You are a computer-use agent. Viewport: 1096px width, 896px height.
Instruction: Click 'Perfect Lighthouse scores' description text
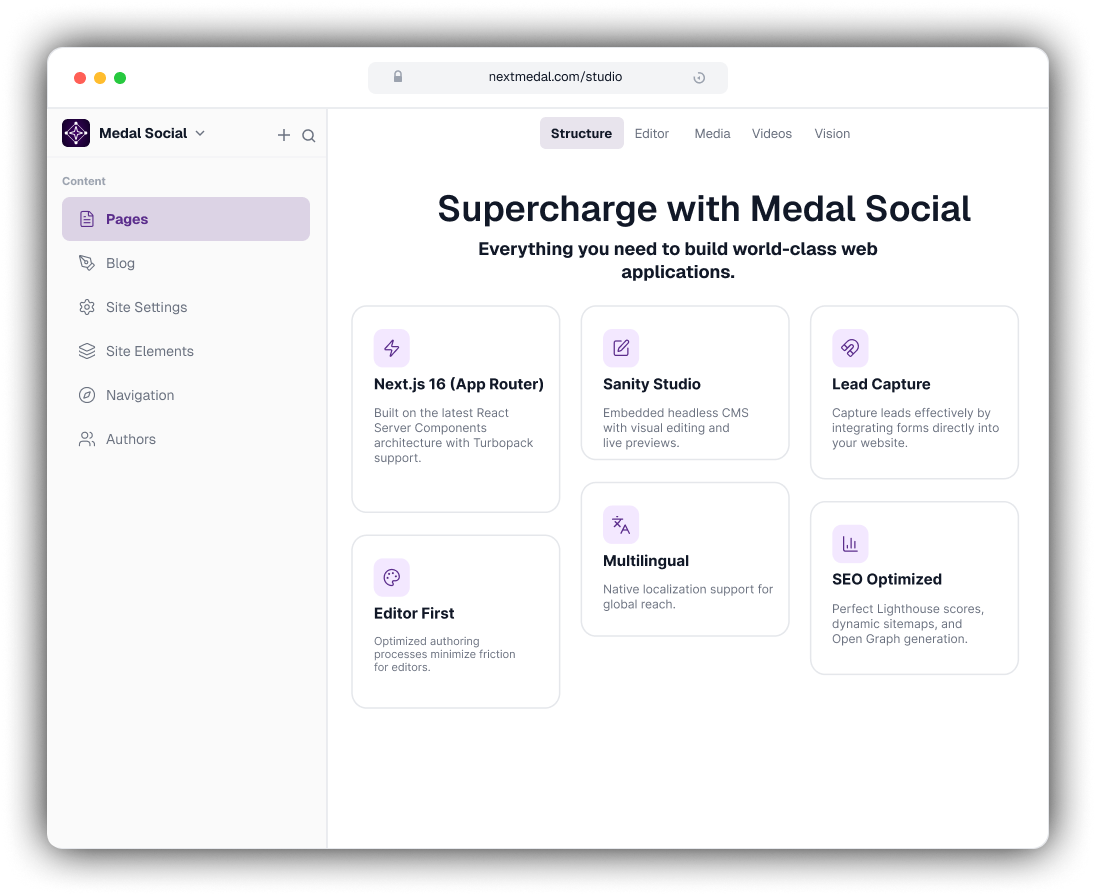[x=907, y=623]
